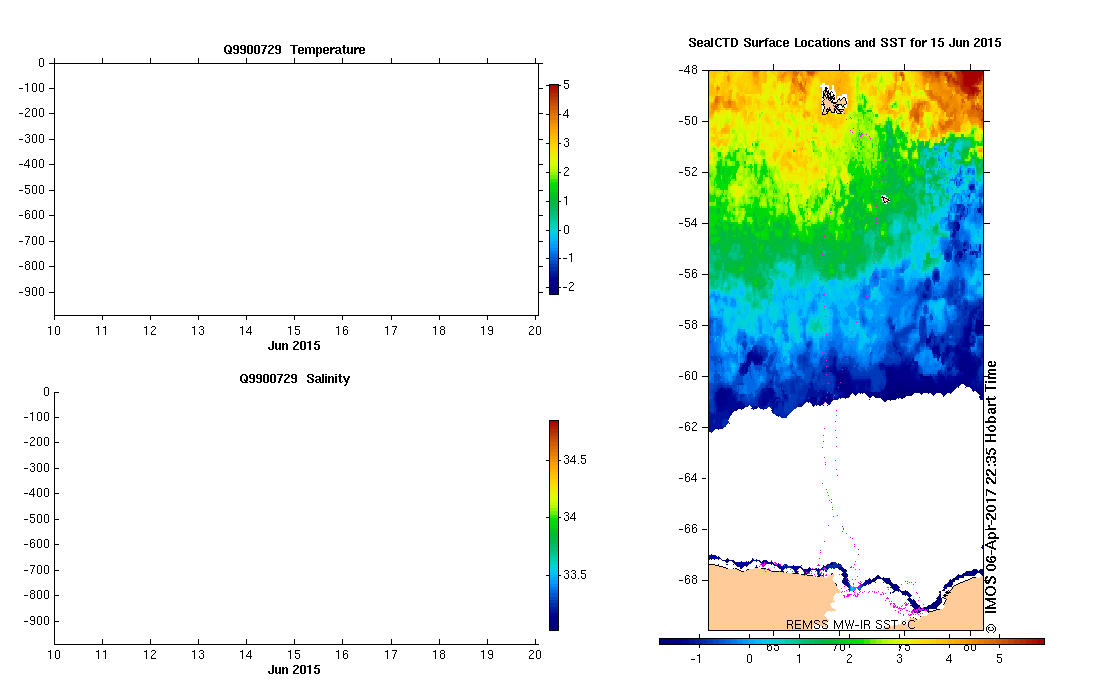Click the '5' tick on the Temperature colorbar

click(566, 85)
